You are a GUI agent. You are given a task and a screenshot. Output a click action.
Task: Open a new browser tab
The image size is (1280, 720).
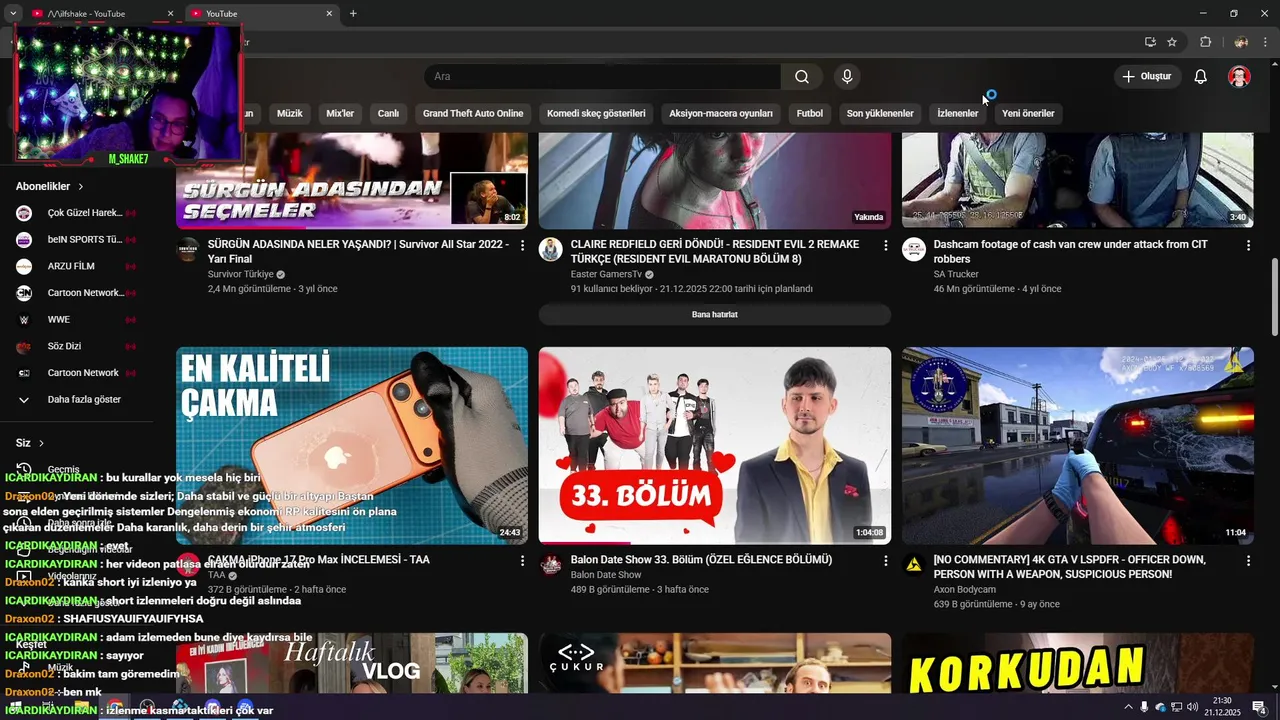(x=353, y=14)
